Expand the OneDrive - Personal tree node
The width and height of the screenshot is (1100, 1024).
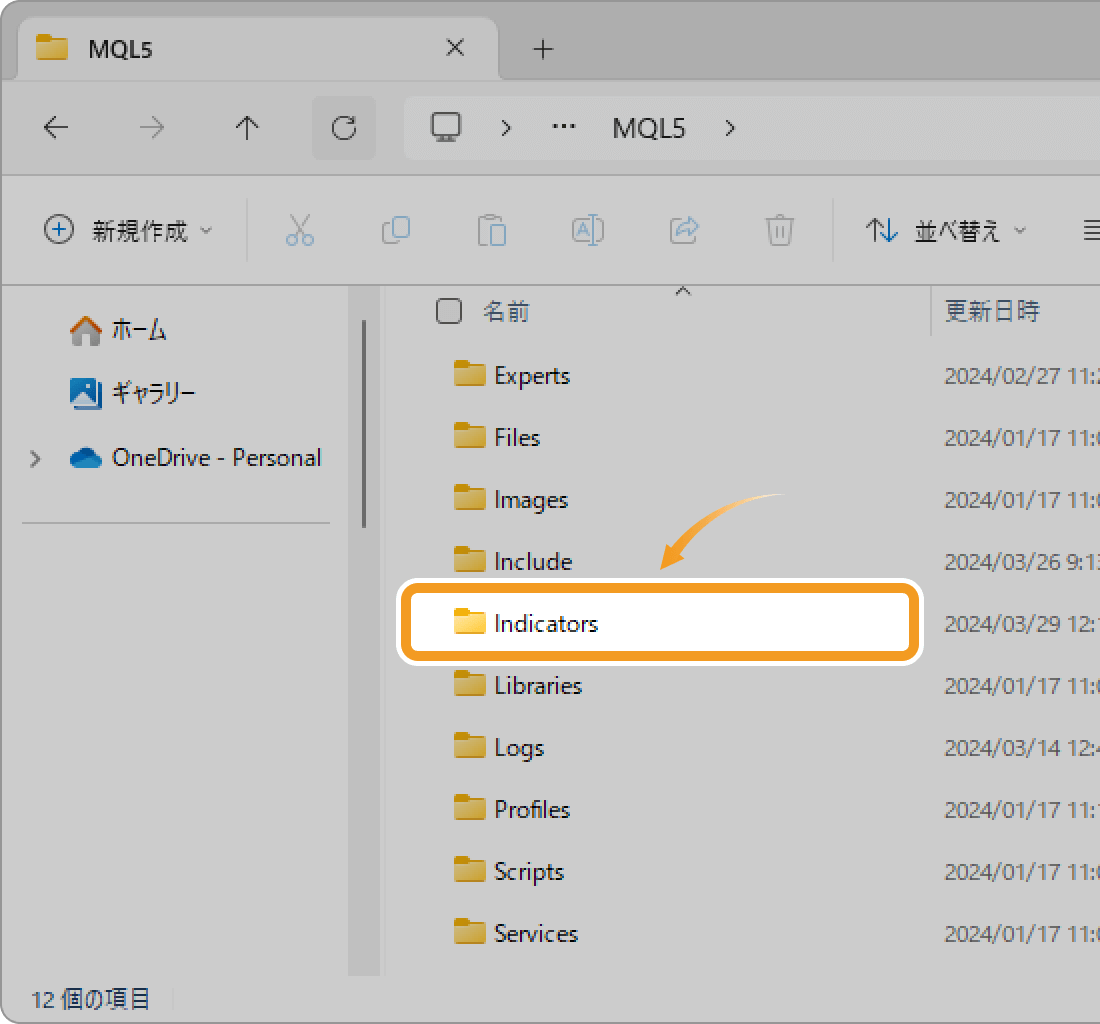[x=35, y=459]
